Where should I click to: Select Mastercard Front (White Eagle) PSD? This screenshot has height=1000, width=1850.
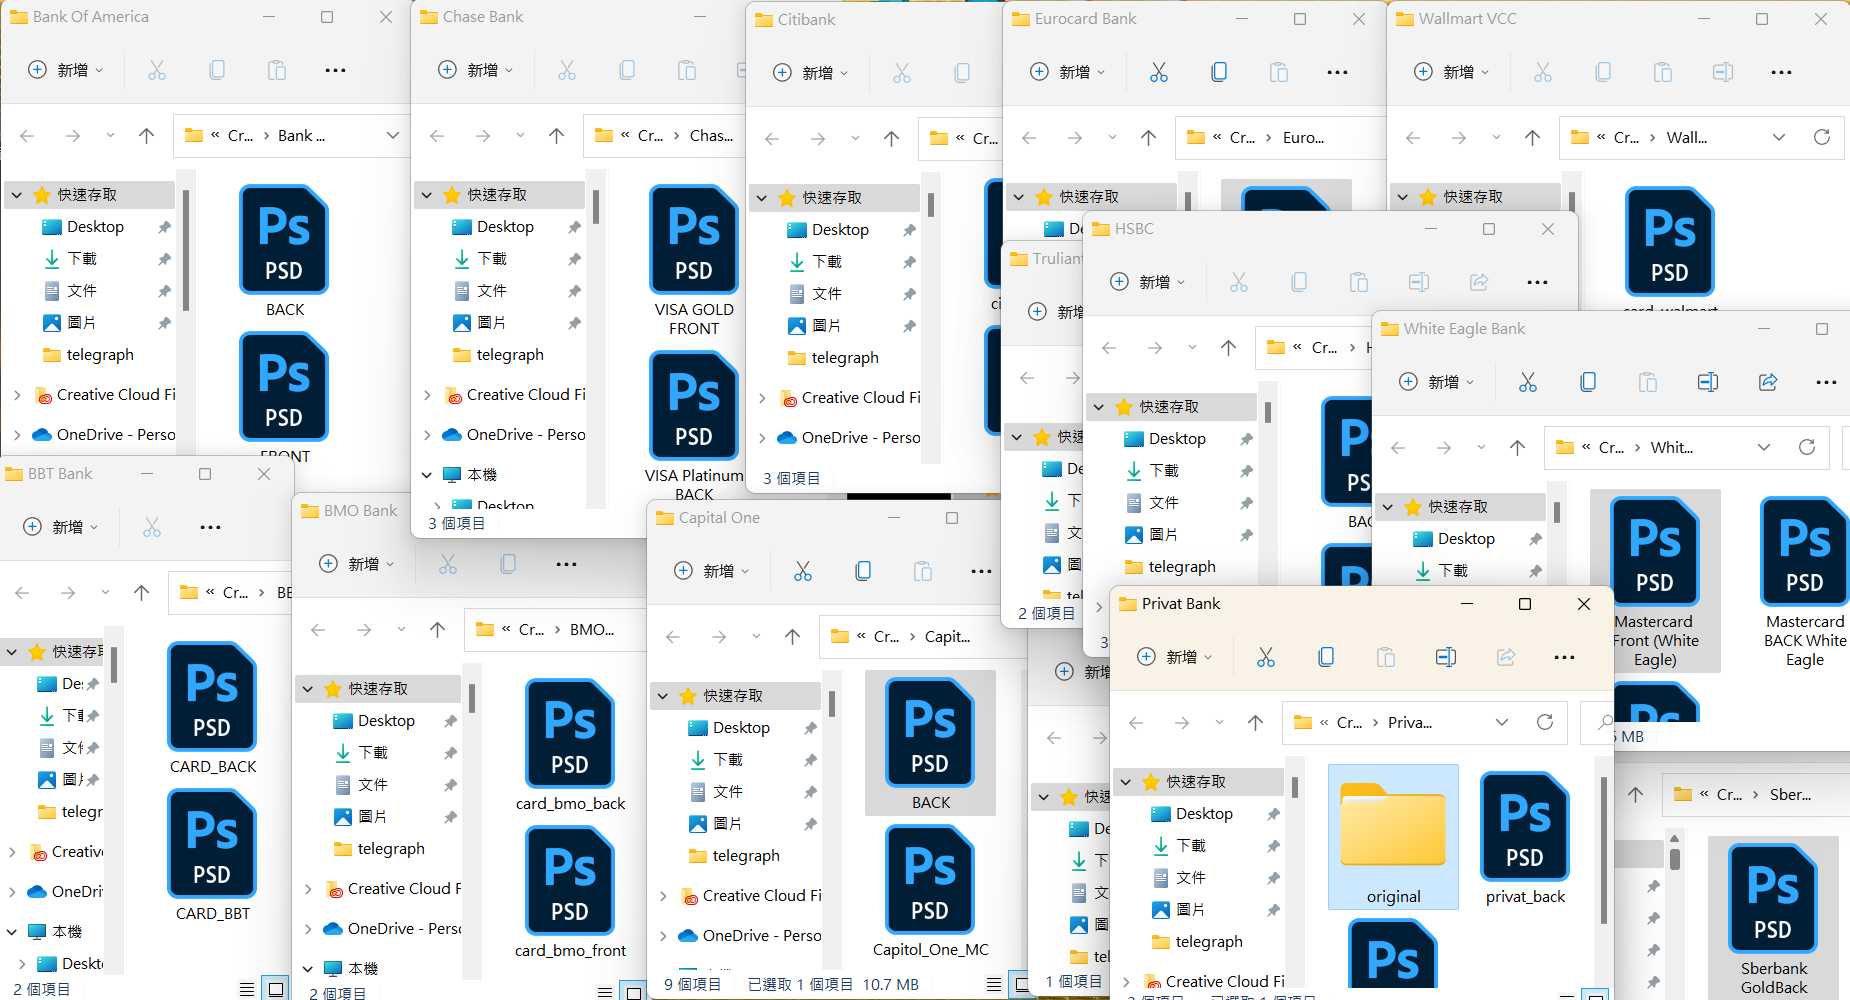click(x=1655, y=582)
